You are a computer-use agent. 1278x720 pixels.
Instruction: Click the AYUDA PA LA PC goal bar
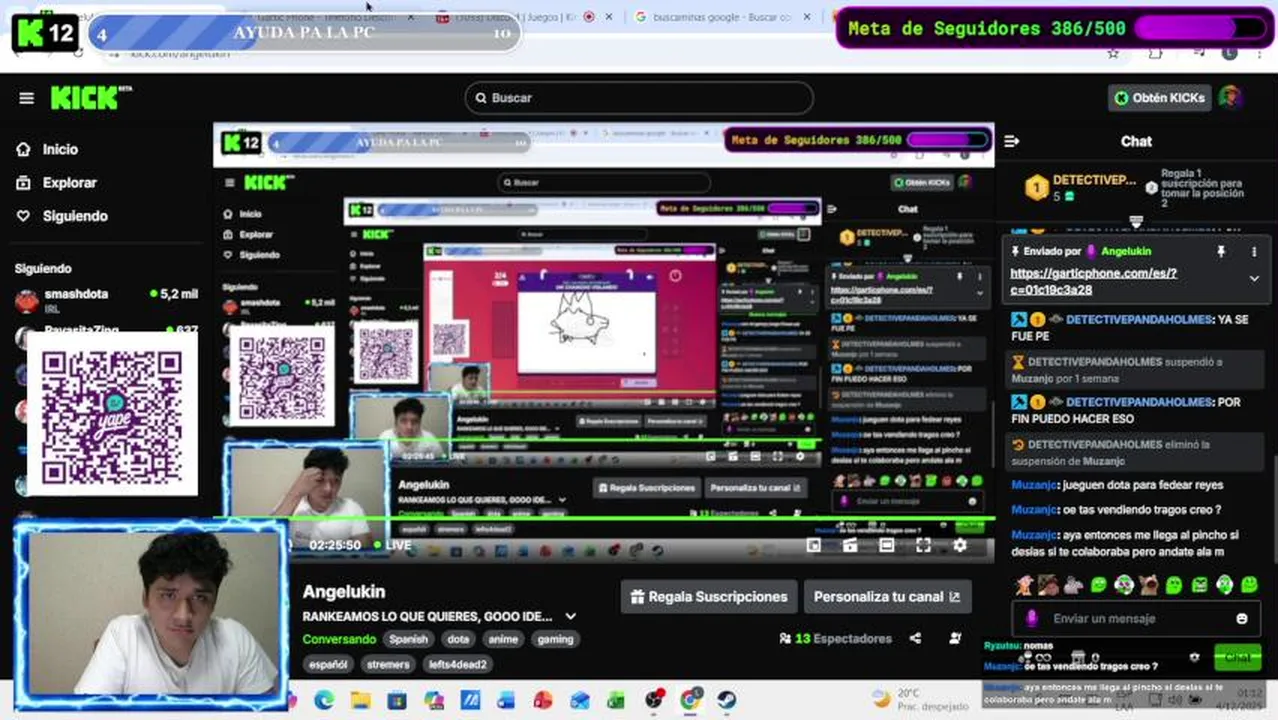tap(305, 33)
